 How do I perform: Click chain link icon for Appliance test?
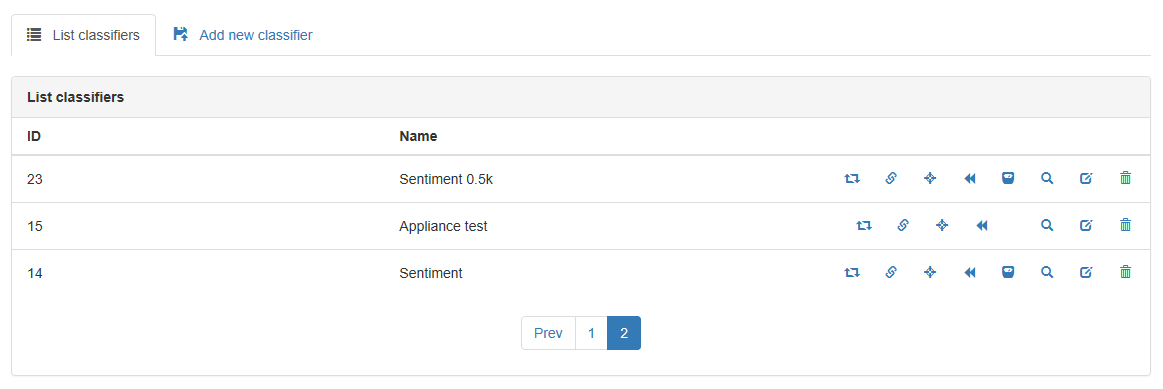click(903, 226)
